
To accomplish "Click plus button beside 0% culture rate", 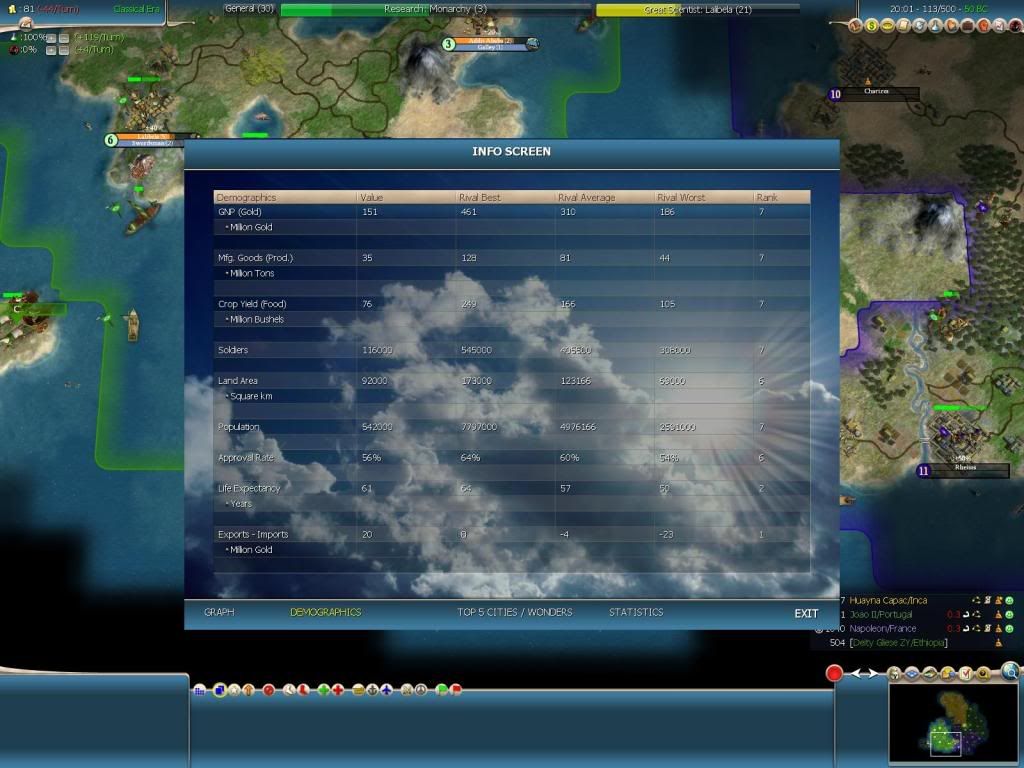I will [x=51, y=50].
